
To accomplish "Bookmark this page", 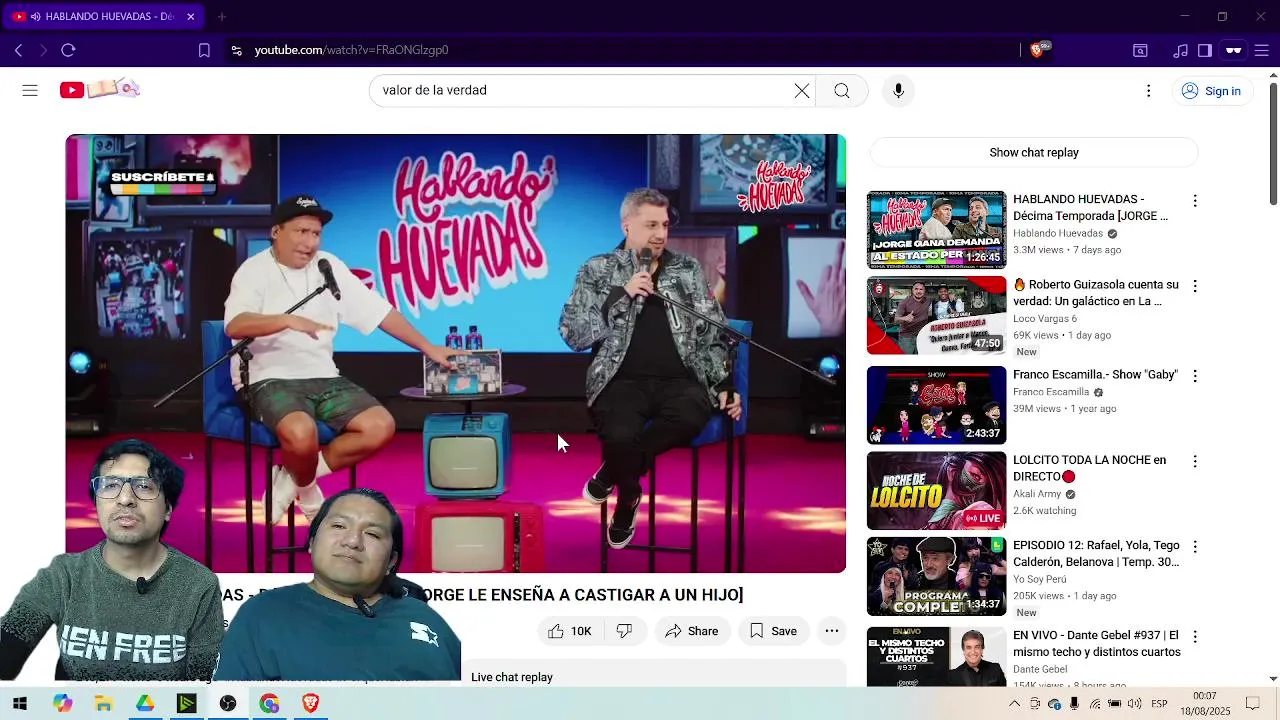I will (204, 50).
